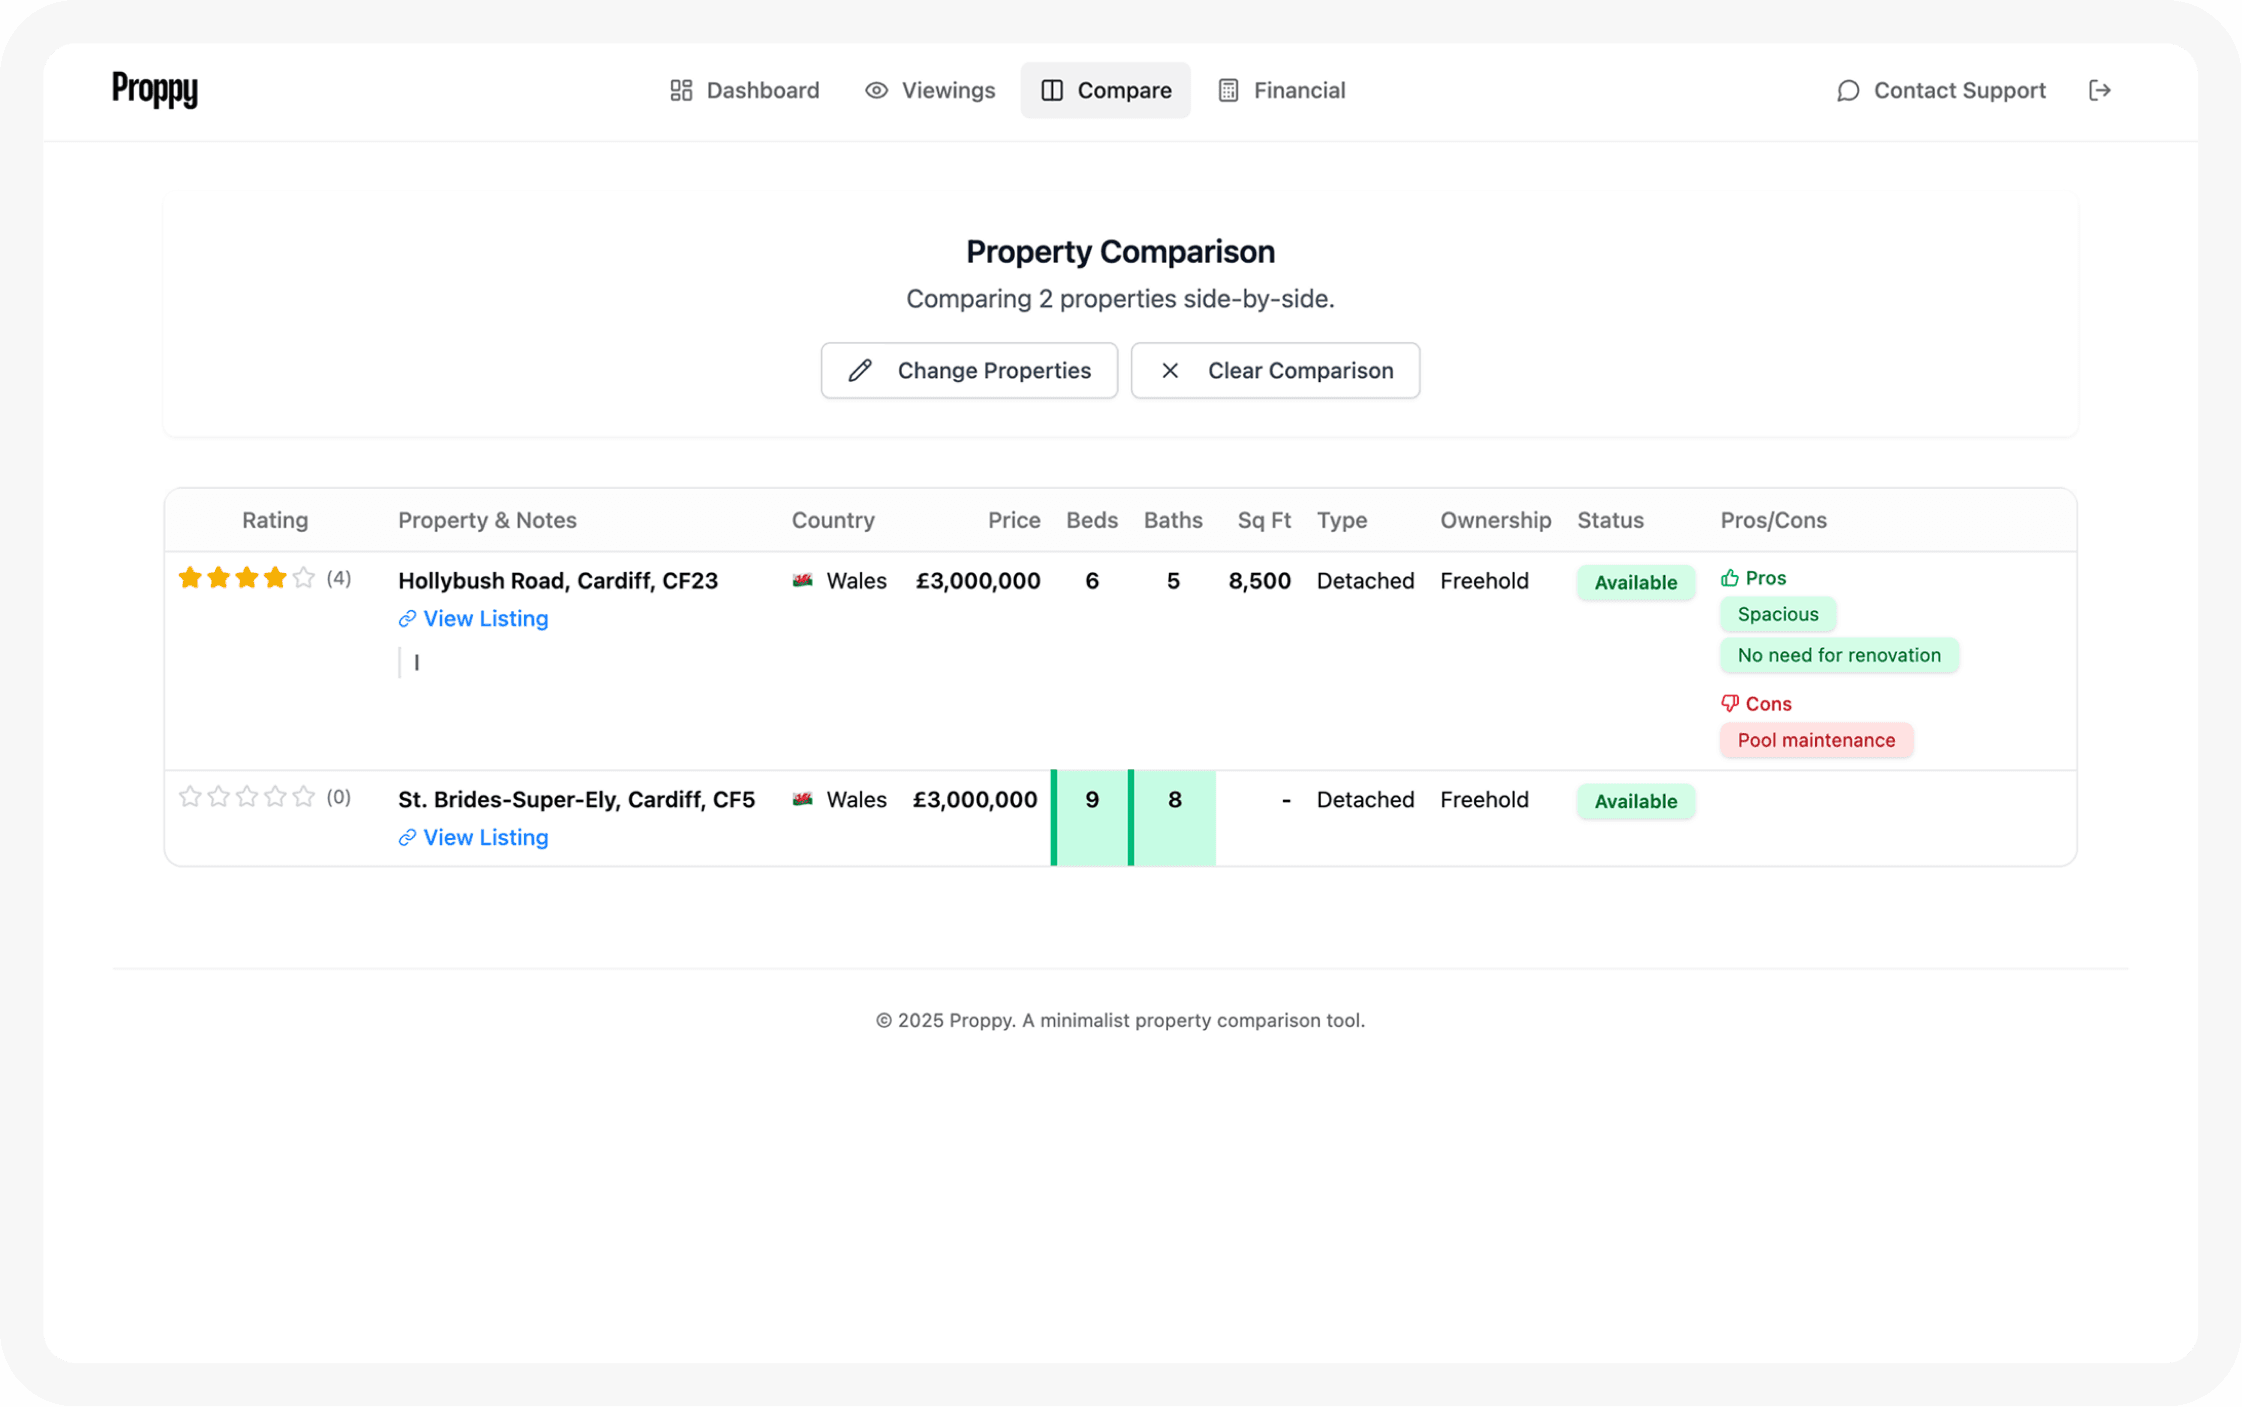Click the Hollybush Road, Cardiff, CF23 title
Screen dimensions: 2242x1407
coord(558,581)
